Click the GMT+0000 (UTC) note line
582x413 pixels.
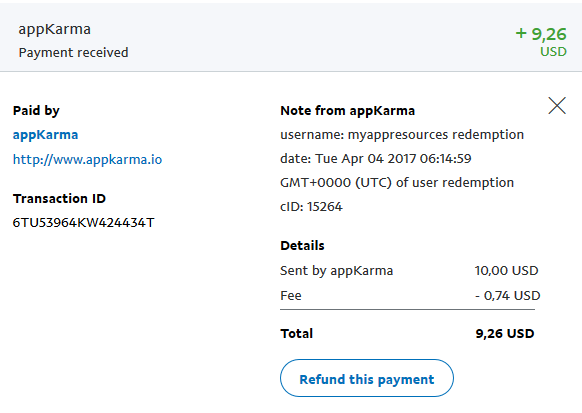pos(397,183)
